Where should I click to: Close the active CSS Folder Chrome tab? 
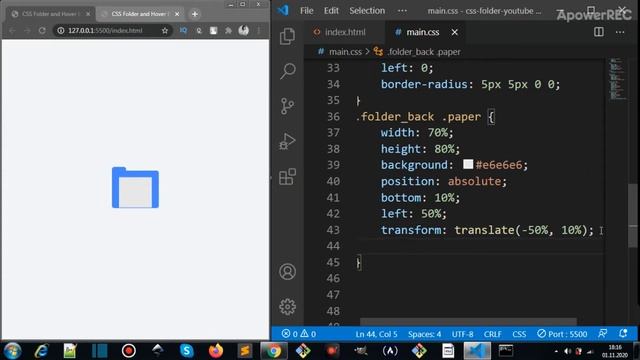click(x=177, y=14)
